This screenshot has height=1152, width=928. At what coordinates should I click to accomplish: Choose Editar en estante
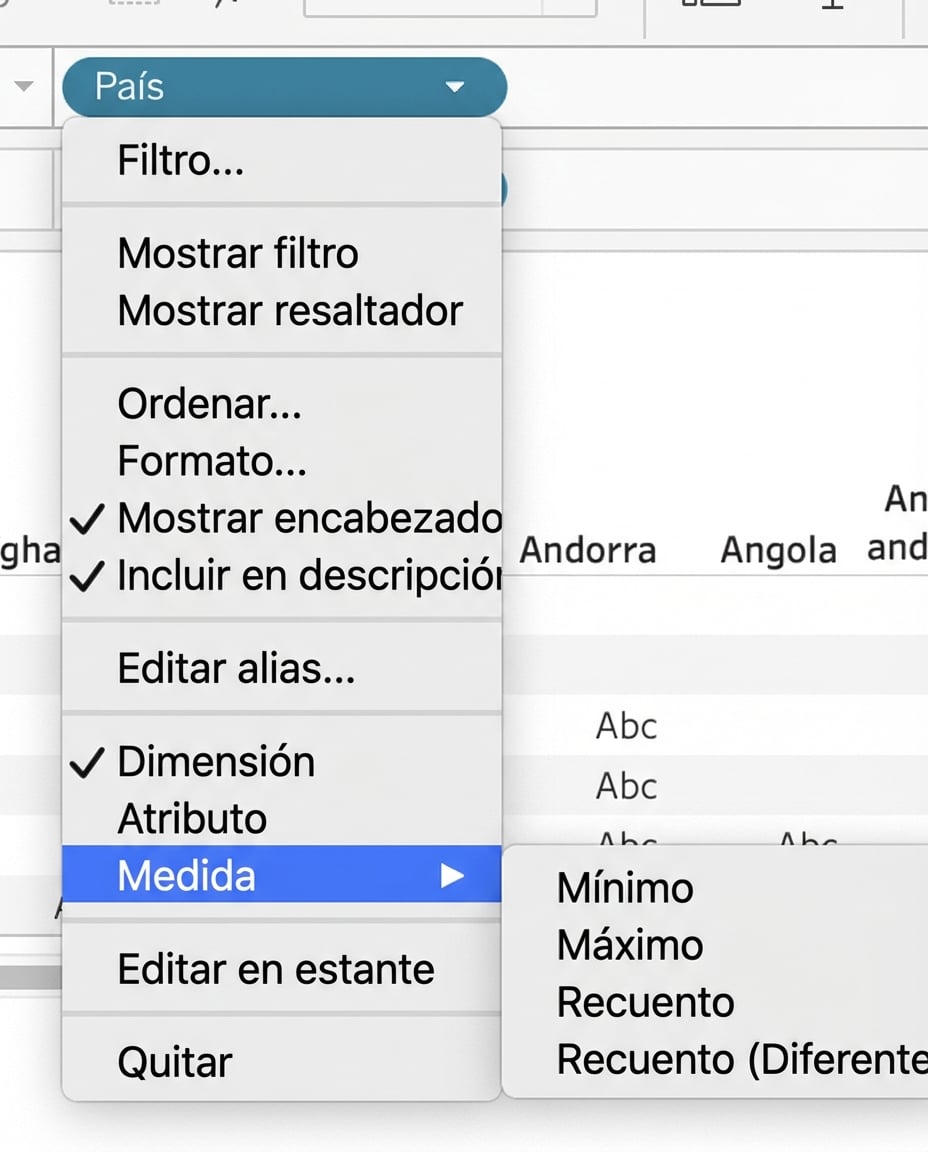[x=276, y=968]
